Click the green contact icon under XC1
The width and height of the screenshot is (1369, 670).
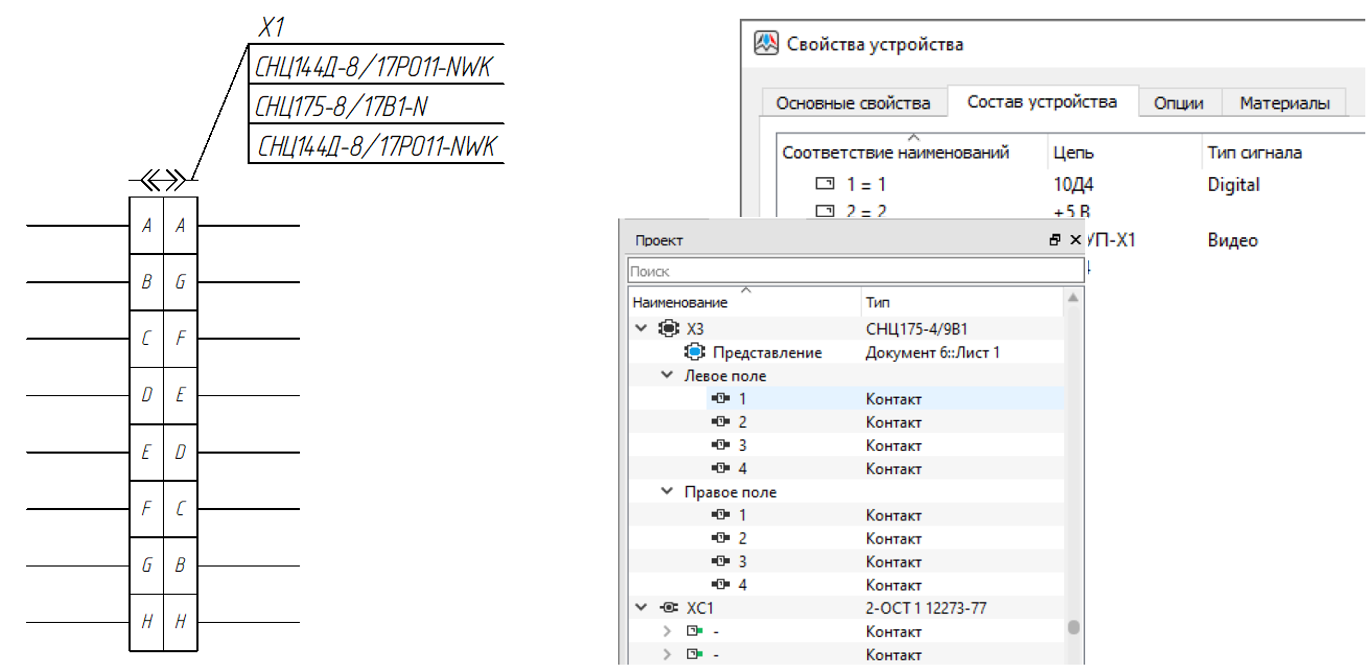coord(694,631)
